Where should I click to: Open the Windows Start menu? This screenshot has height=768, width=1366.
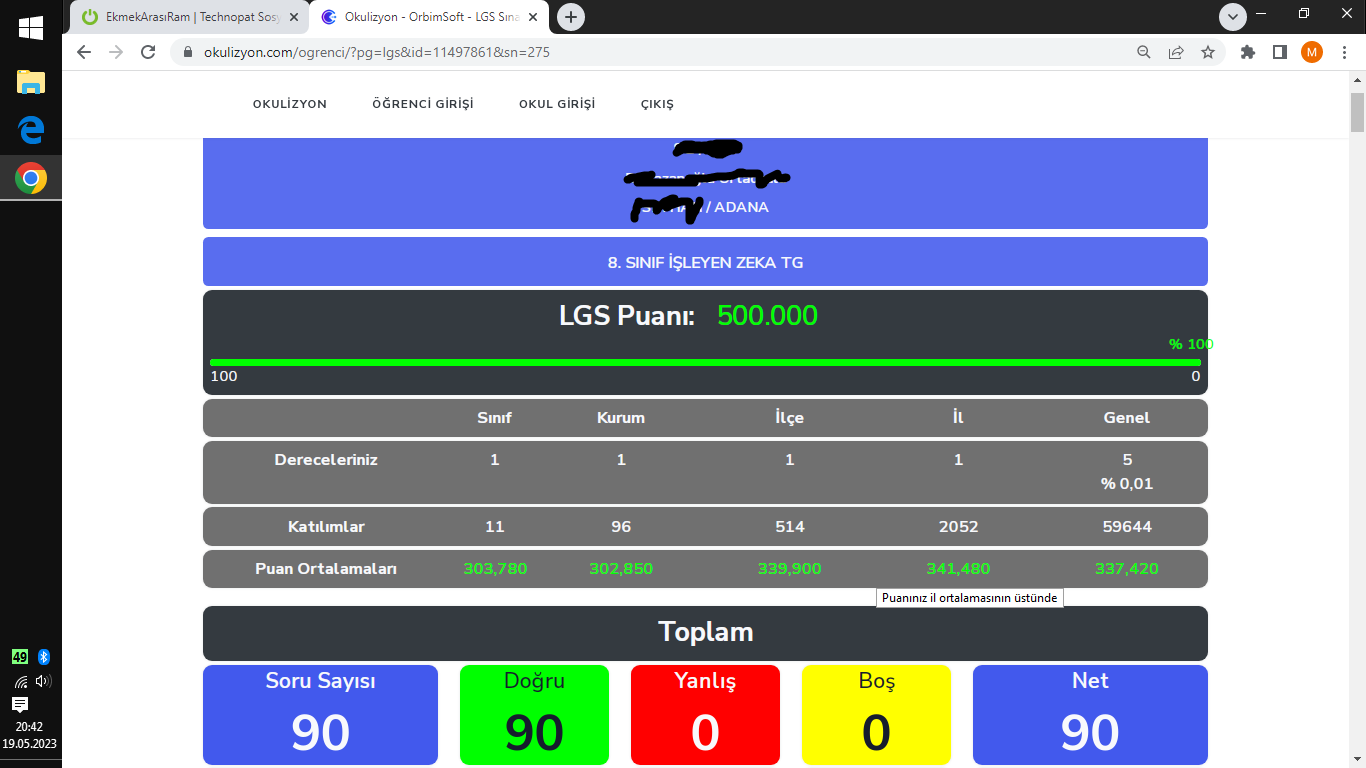[x=31, y=28]
